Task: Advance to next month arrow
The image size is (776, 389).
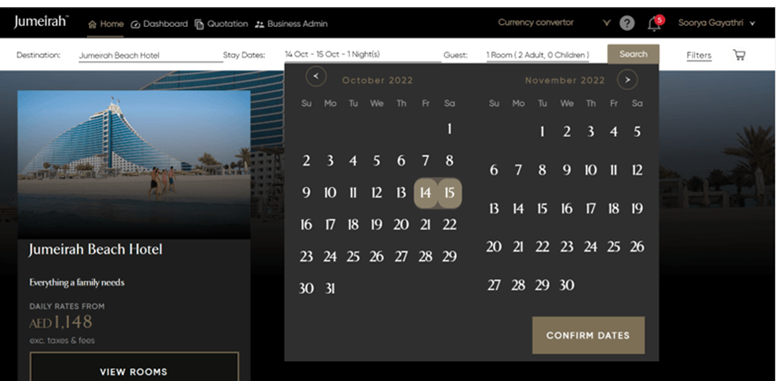Action: (627, 80)
